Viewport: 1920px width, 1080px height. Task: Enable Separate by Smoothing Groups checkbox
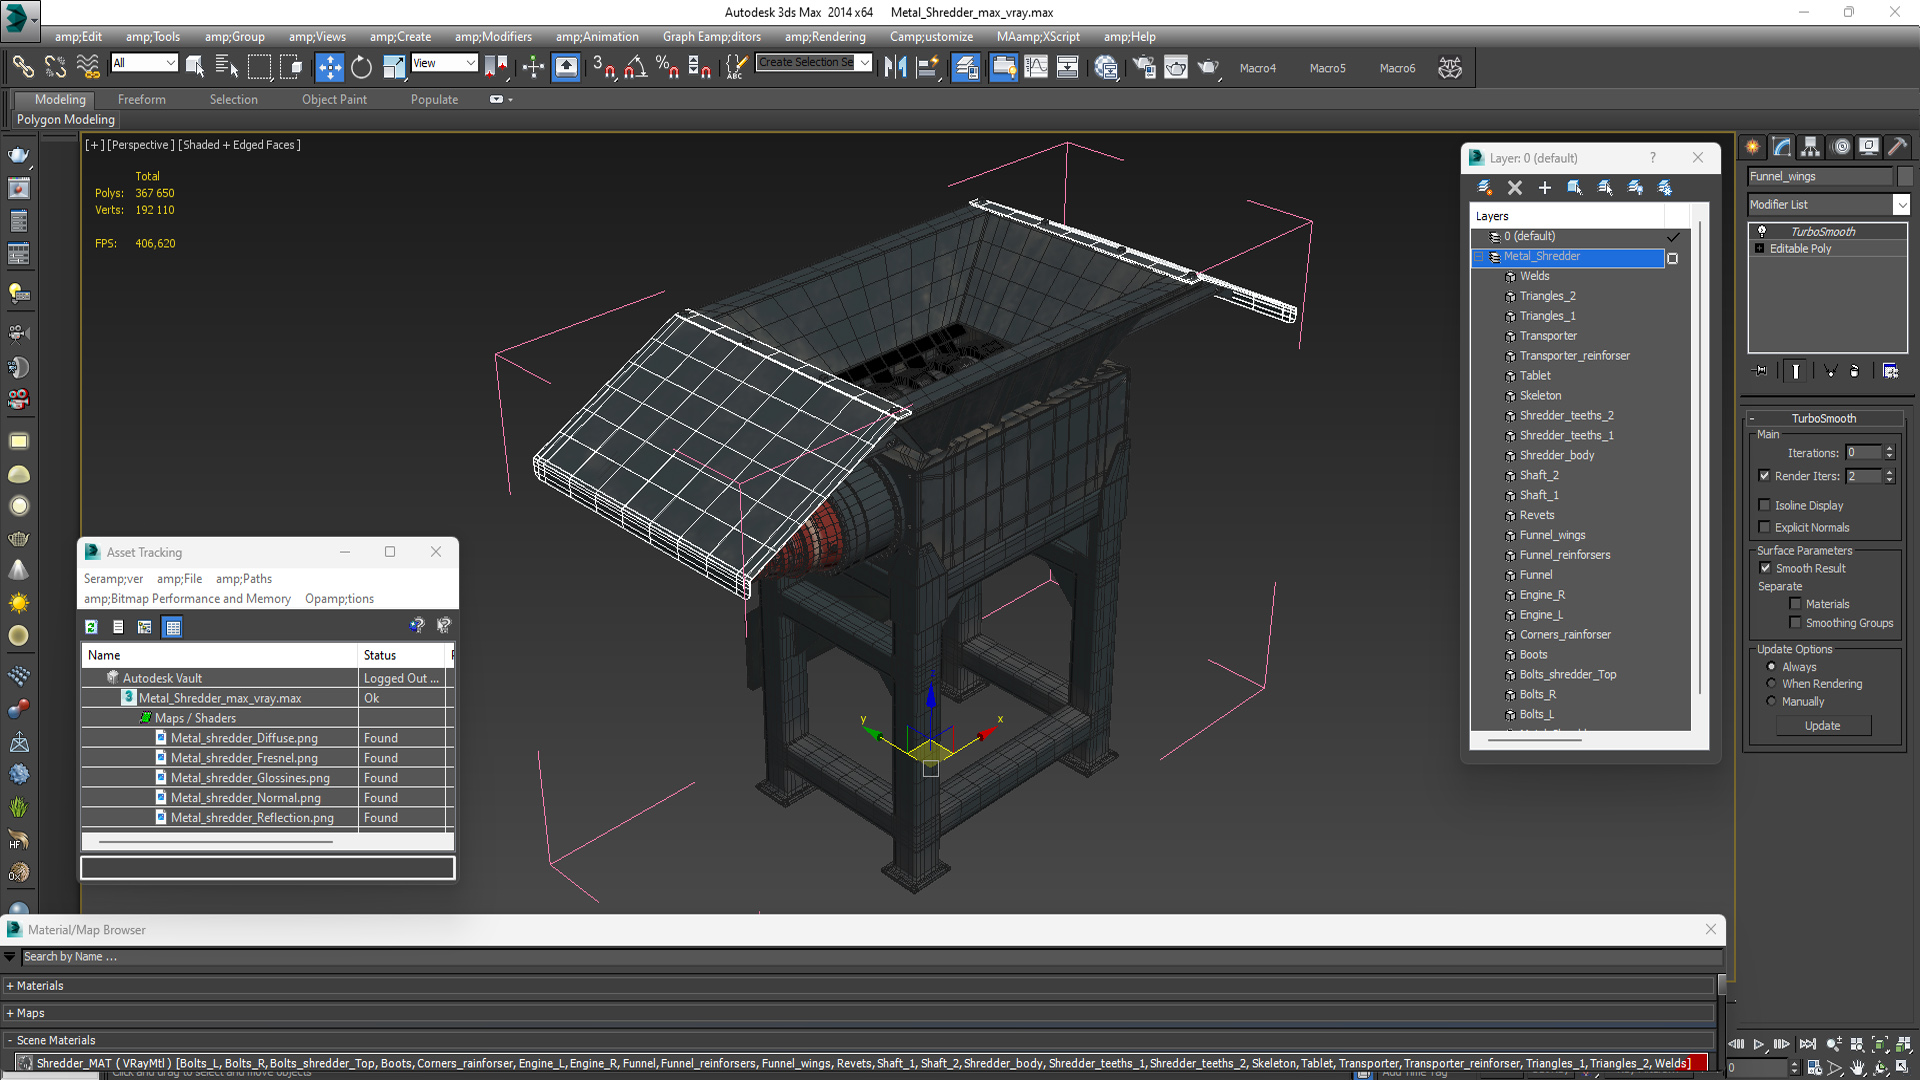pos(1795,623)
